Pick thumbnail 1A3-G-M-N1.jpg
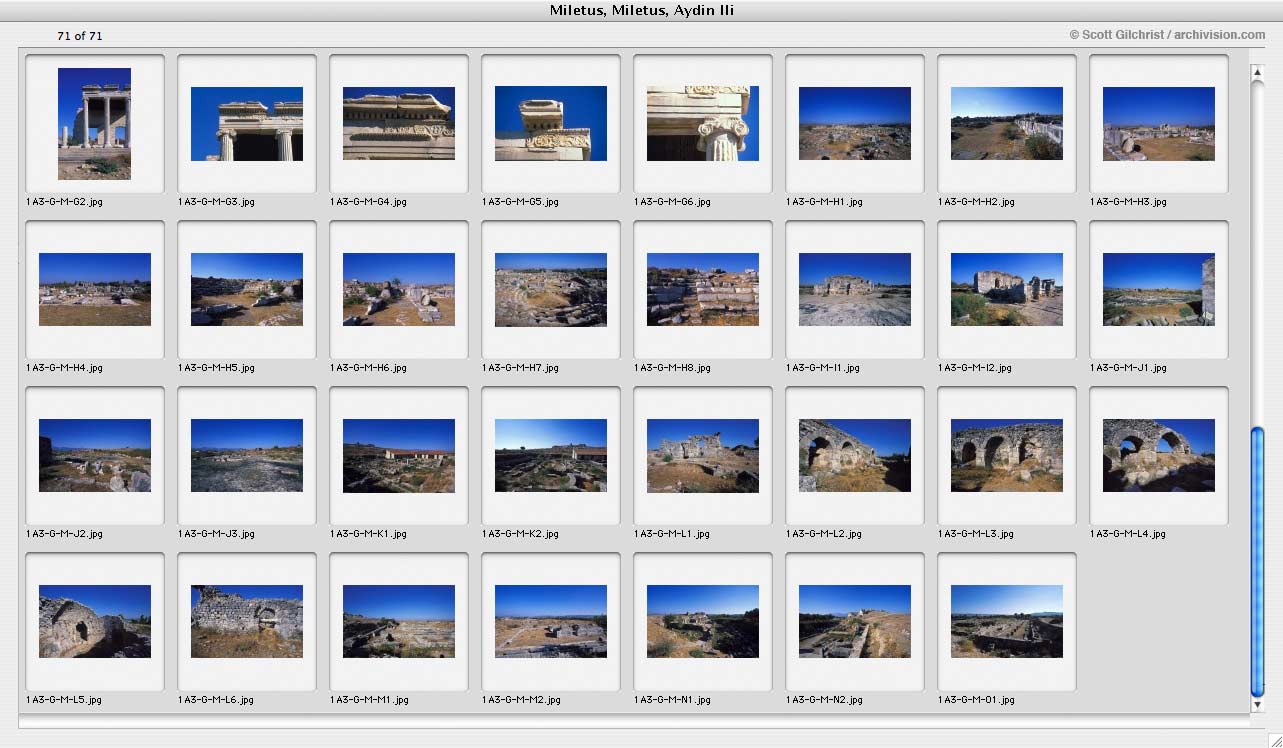 coord(703,622)
